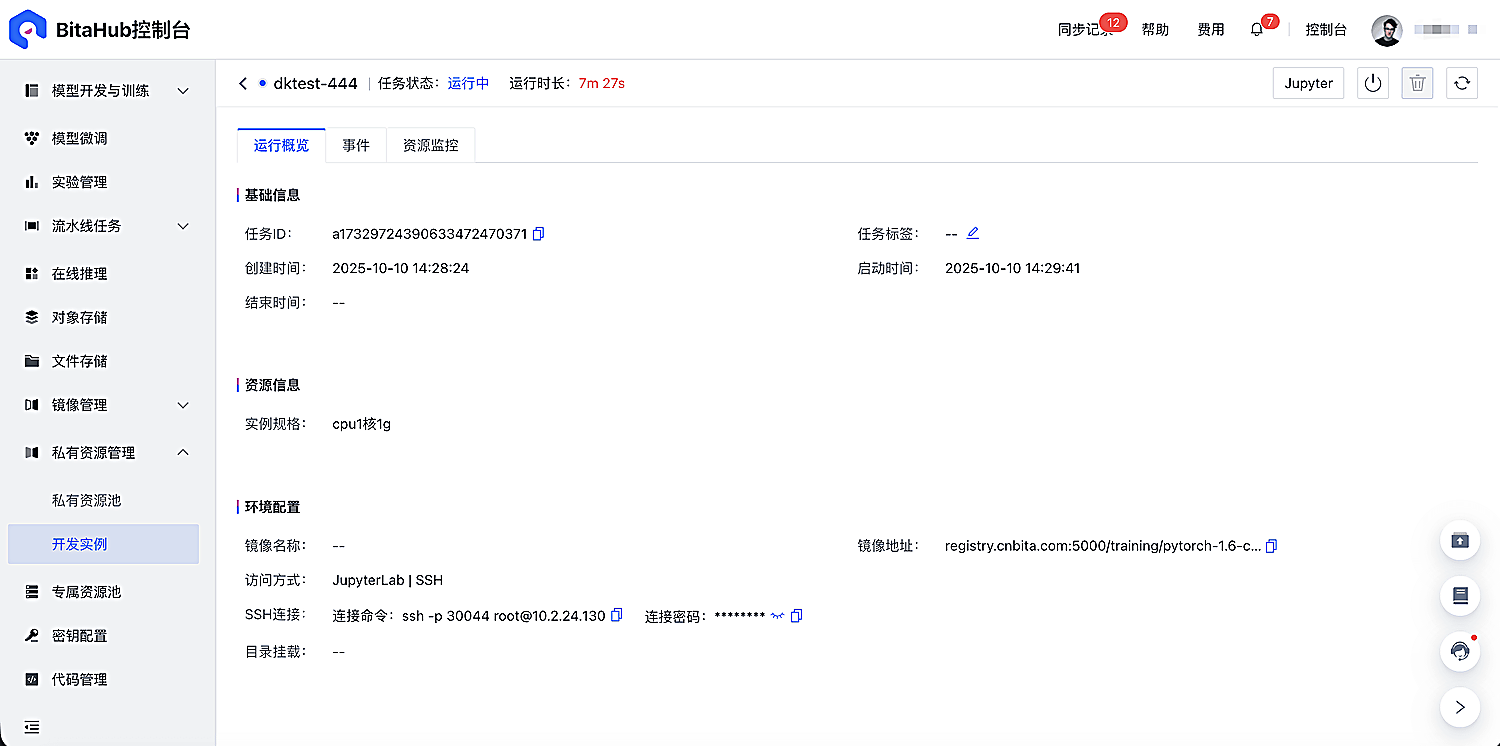Expand 镜像管理 menu
The image size is (1500, 746).
(x=183, y=405)
